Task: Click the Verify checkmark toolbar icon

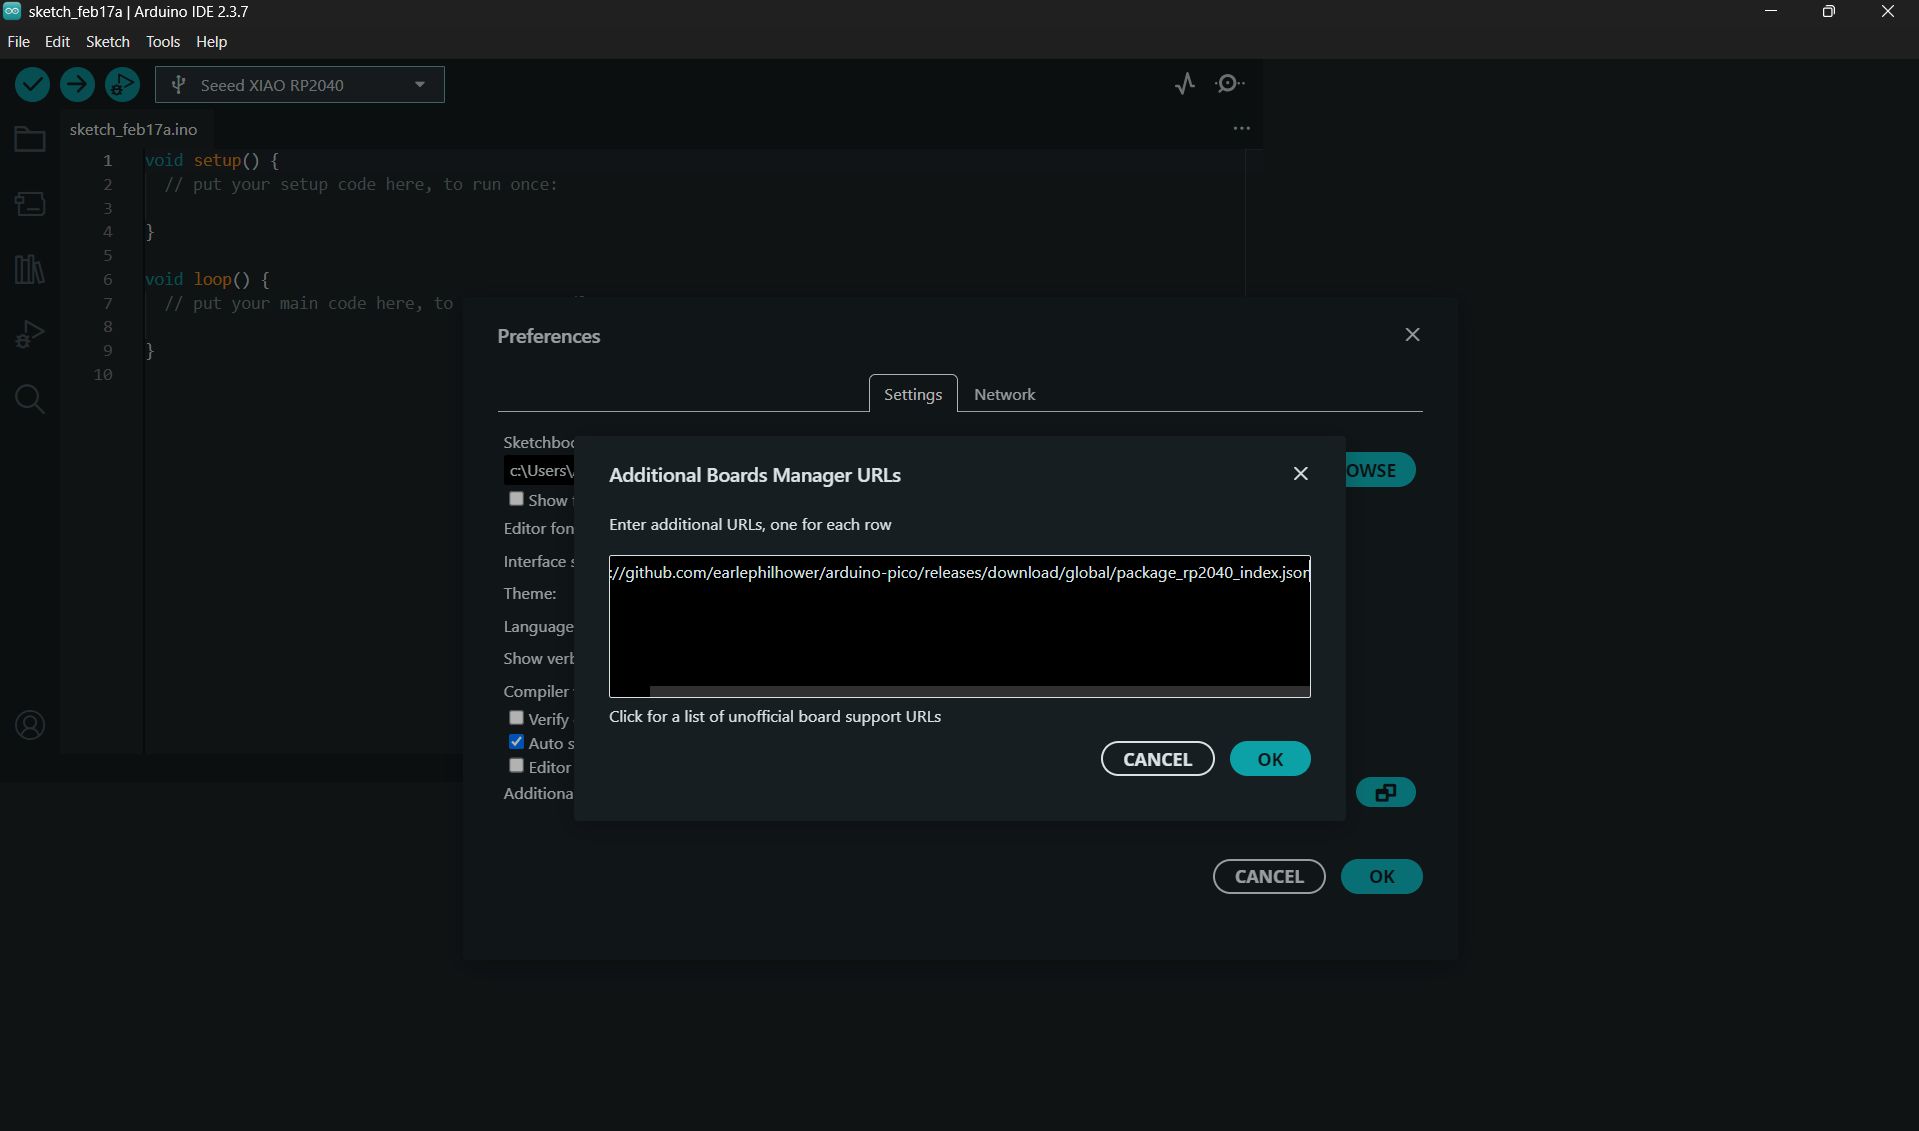Action: 32,85
